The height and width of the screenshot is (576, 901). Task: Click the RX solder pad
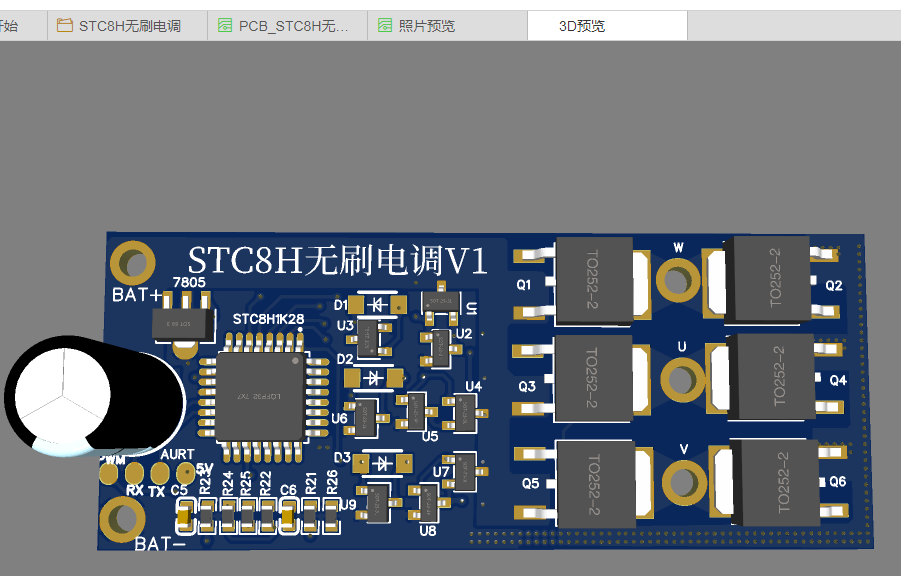(x=134, y=473)
